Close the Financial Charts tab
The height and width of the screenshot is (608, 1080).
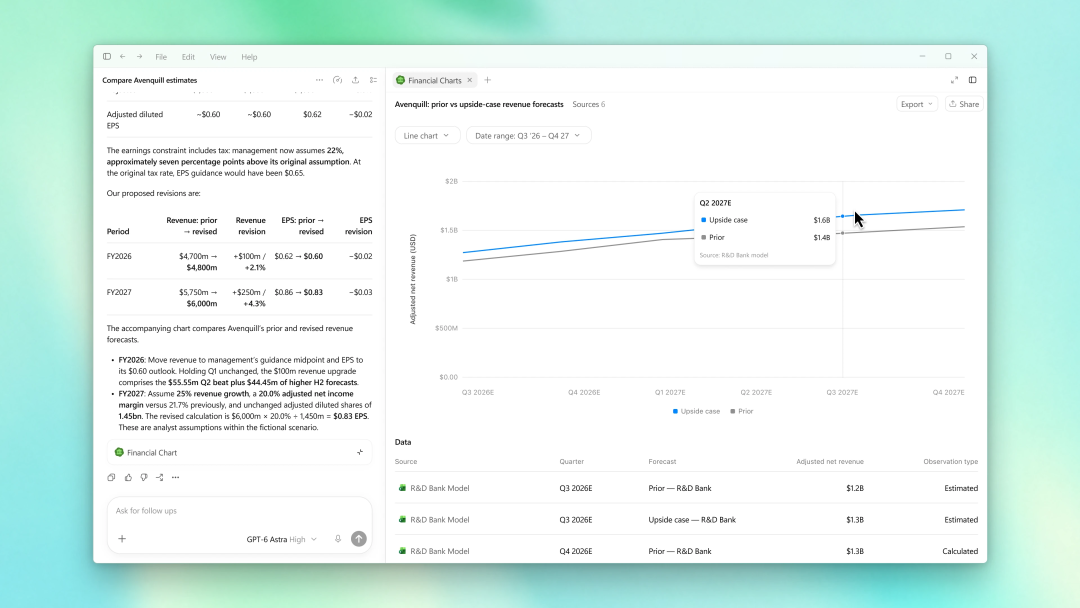(x=470, y=80)
